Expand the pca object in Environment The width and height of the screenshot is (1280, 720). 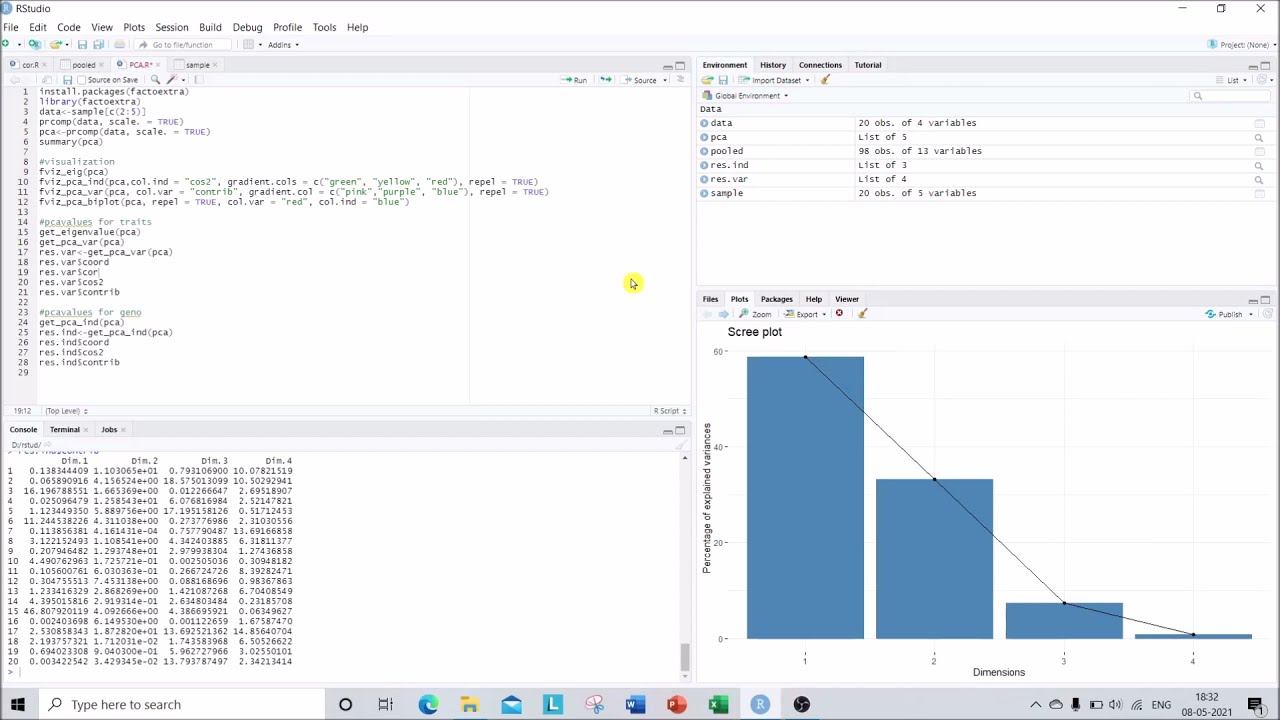(x=705, y=137)
